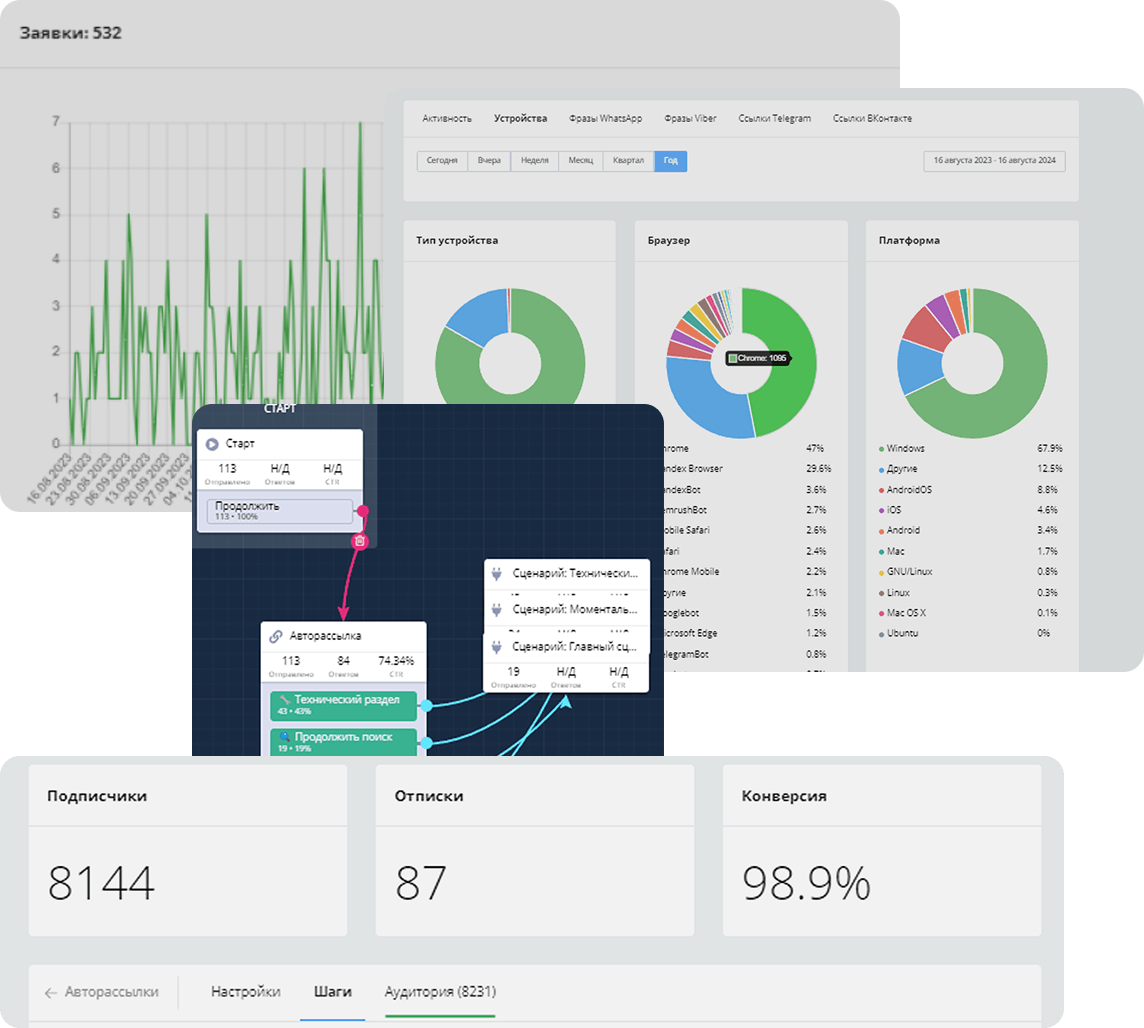Screen dimensions: 1144x1028
Task: Click the play icon on Старт node
Action: [212, 443]
